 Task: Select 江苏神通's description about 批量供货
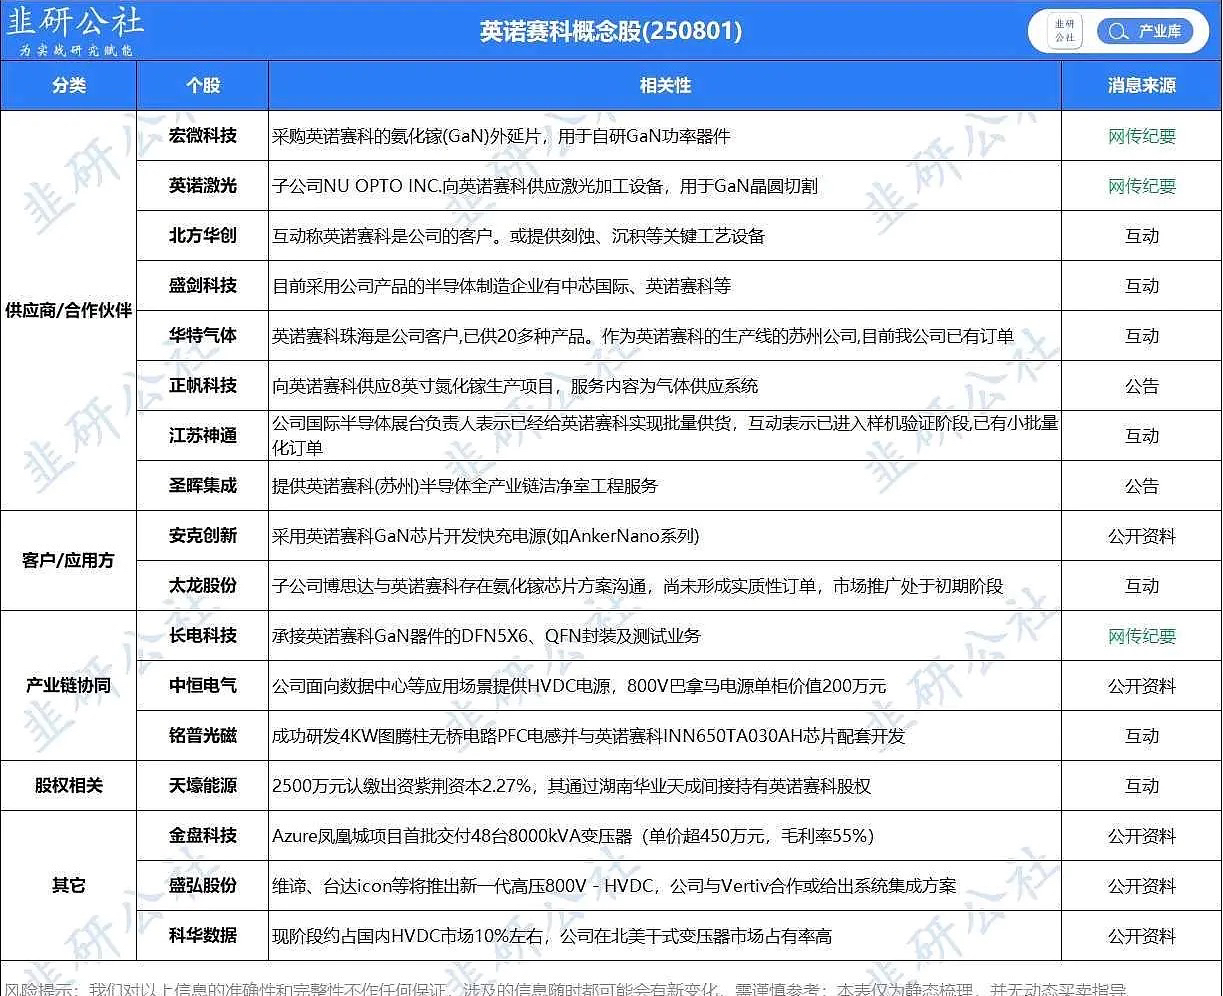tap(665, 435)
